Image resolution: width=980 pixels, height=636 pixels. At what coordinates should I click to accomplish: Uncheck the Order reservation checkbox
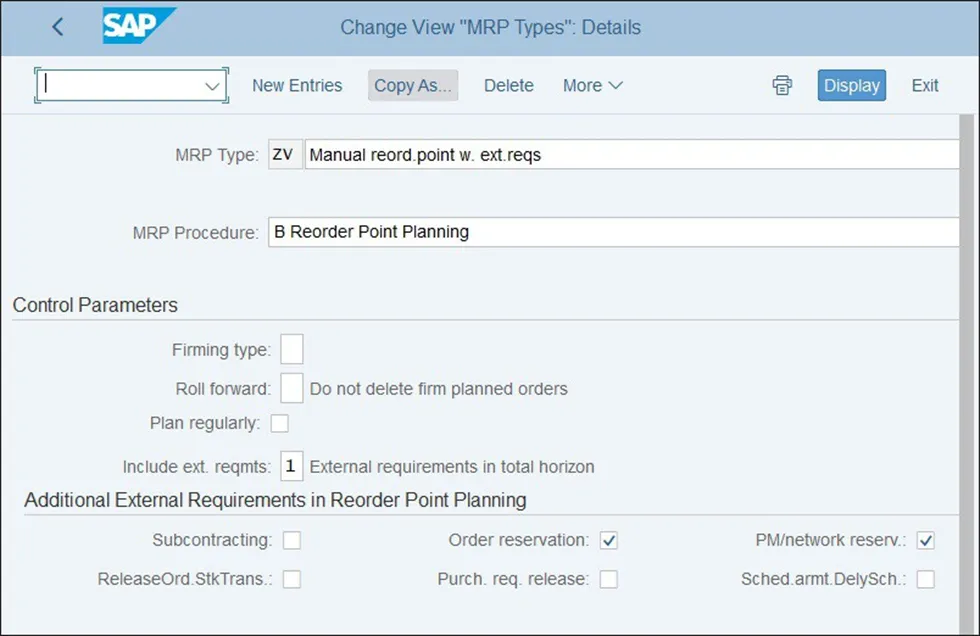(609, 540)
